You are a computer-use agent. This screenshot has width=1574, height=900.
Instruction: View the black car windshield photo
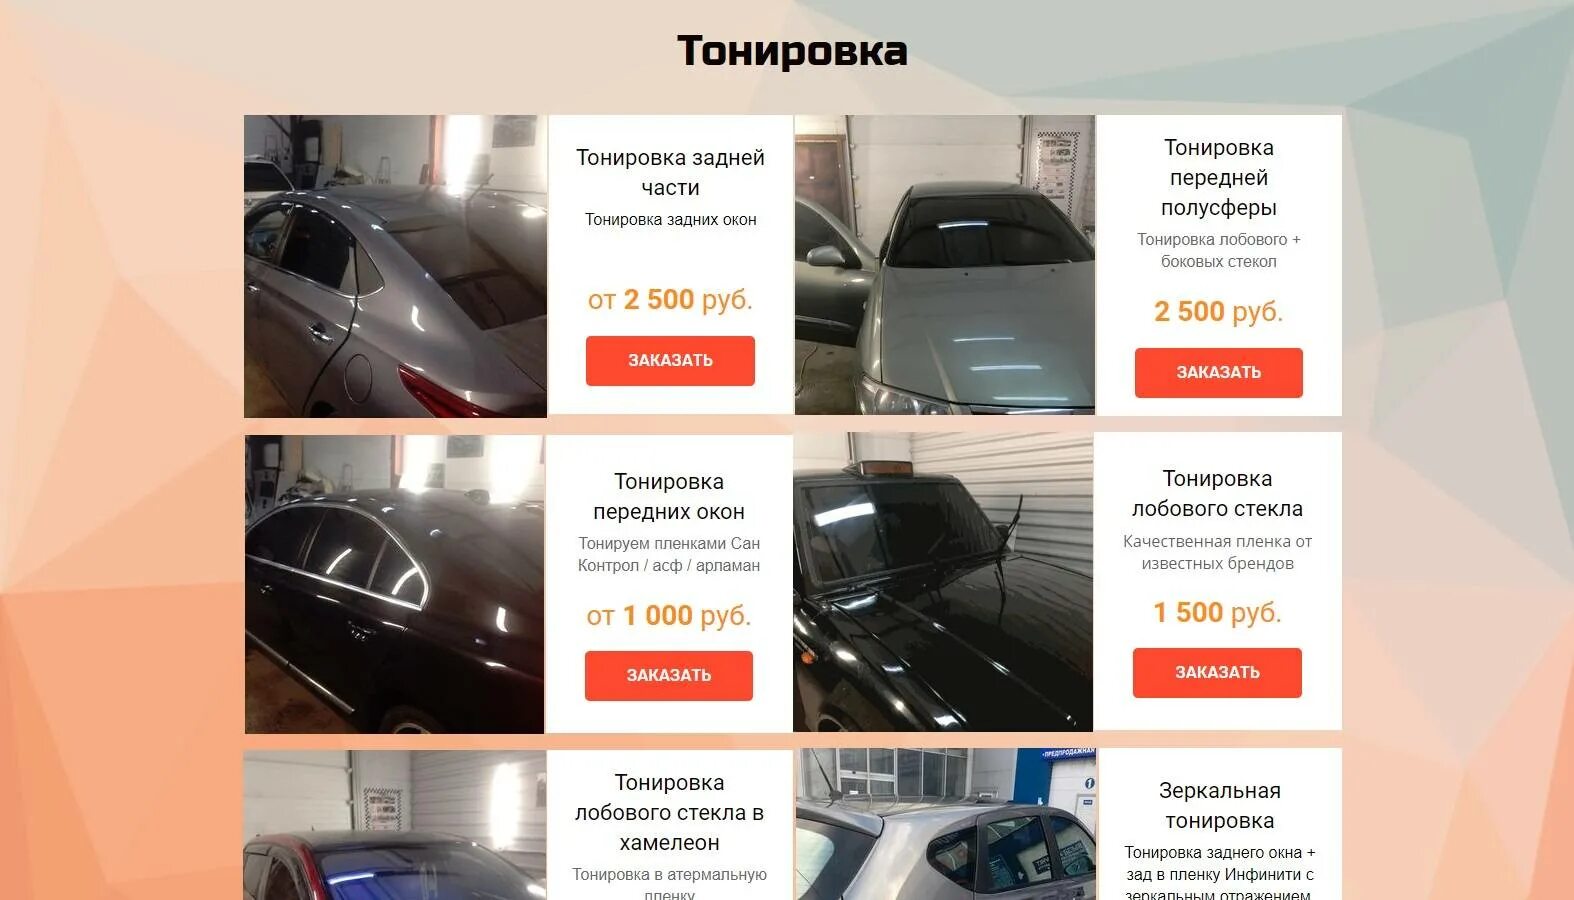click(x=943, y=582)
